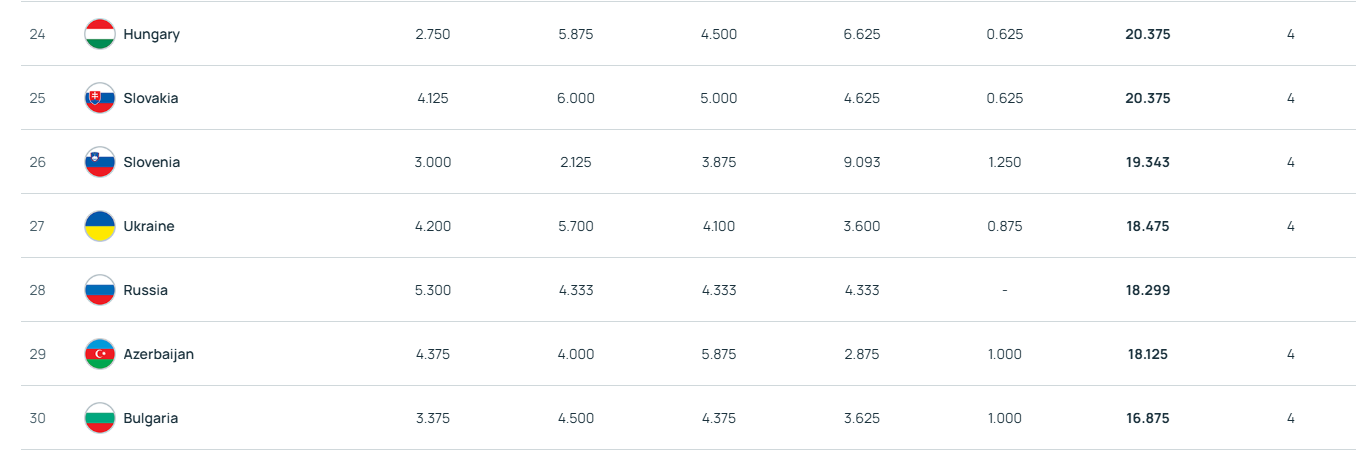Select the Slovenia country name
The image size is (1356, 452).
tap(152, 162)
